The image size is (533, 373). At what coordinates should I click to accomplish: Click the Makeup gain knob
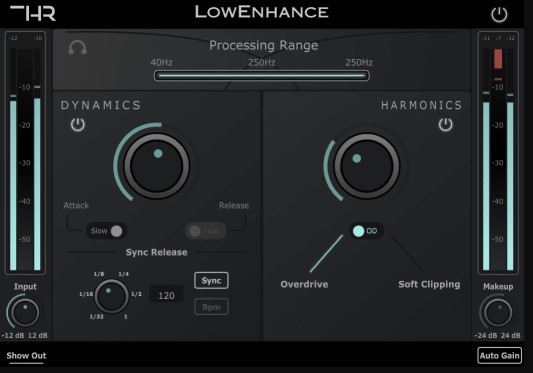(498, 312)
